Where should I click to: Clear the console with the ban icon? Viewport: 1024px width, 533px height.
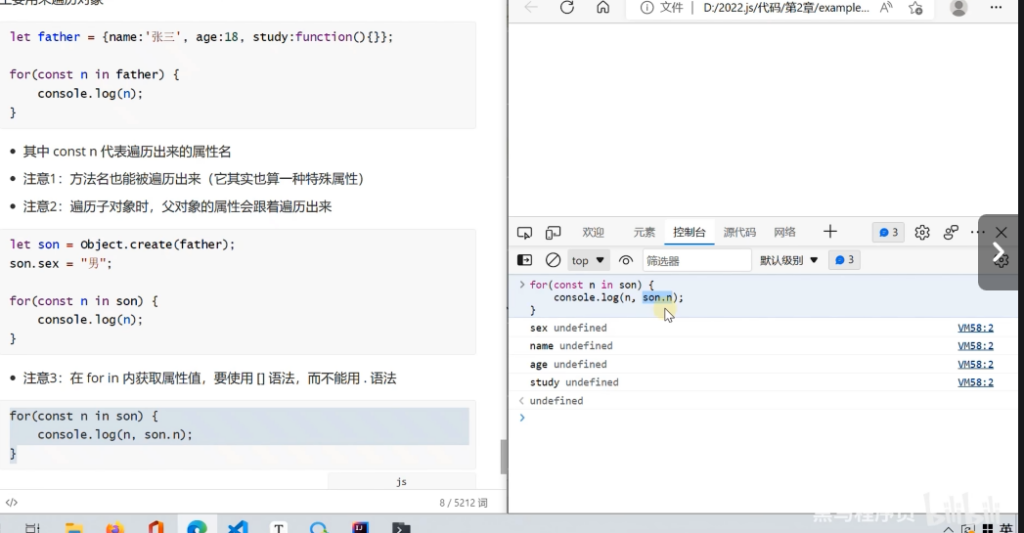click(553, 260)
